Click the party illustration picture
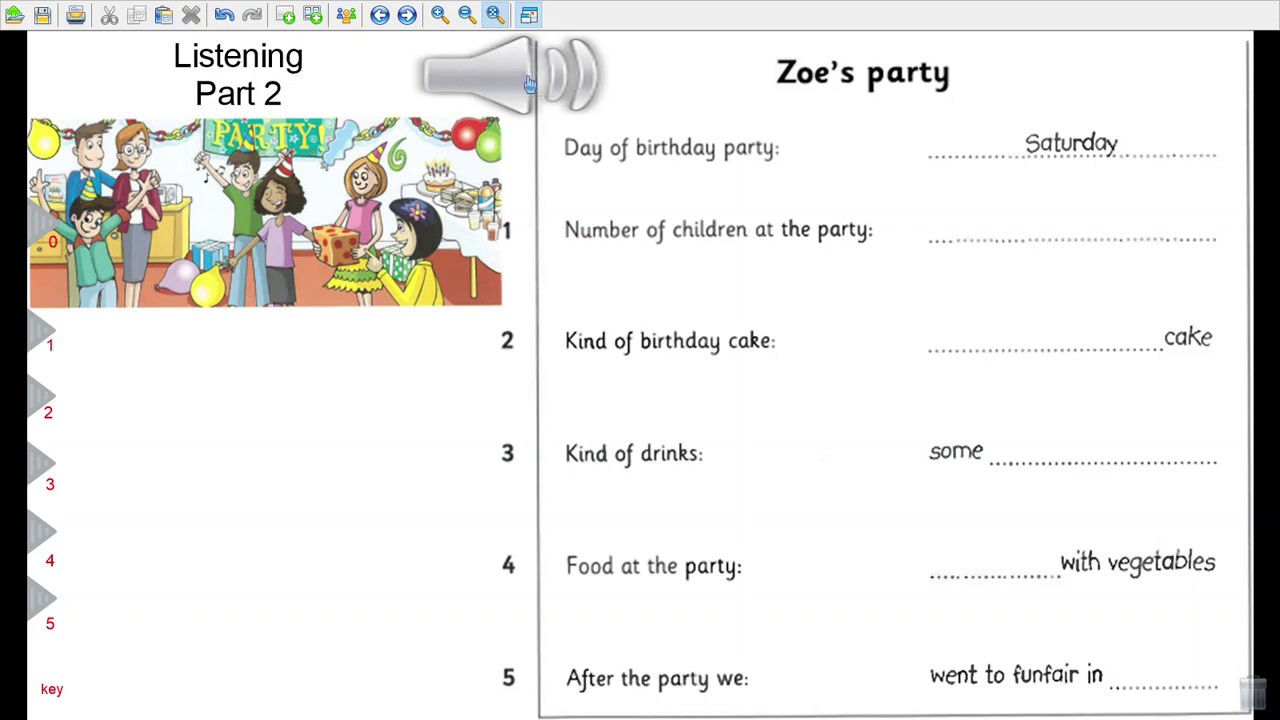Viewport: 1280px width, 720px height. (265, 212)
